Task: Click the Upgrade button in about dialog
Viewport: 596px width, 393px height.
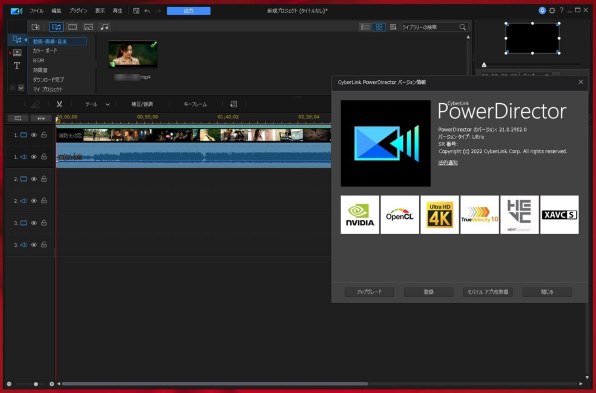Action: pos(369,292)
